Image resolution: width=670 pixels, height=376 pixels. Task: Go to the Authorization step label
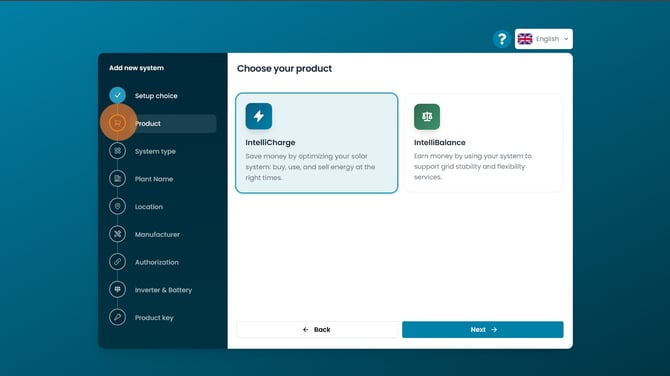click(x=157, y=262)
